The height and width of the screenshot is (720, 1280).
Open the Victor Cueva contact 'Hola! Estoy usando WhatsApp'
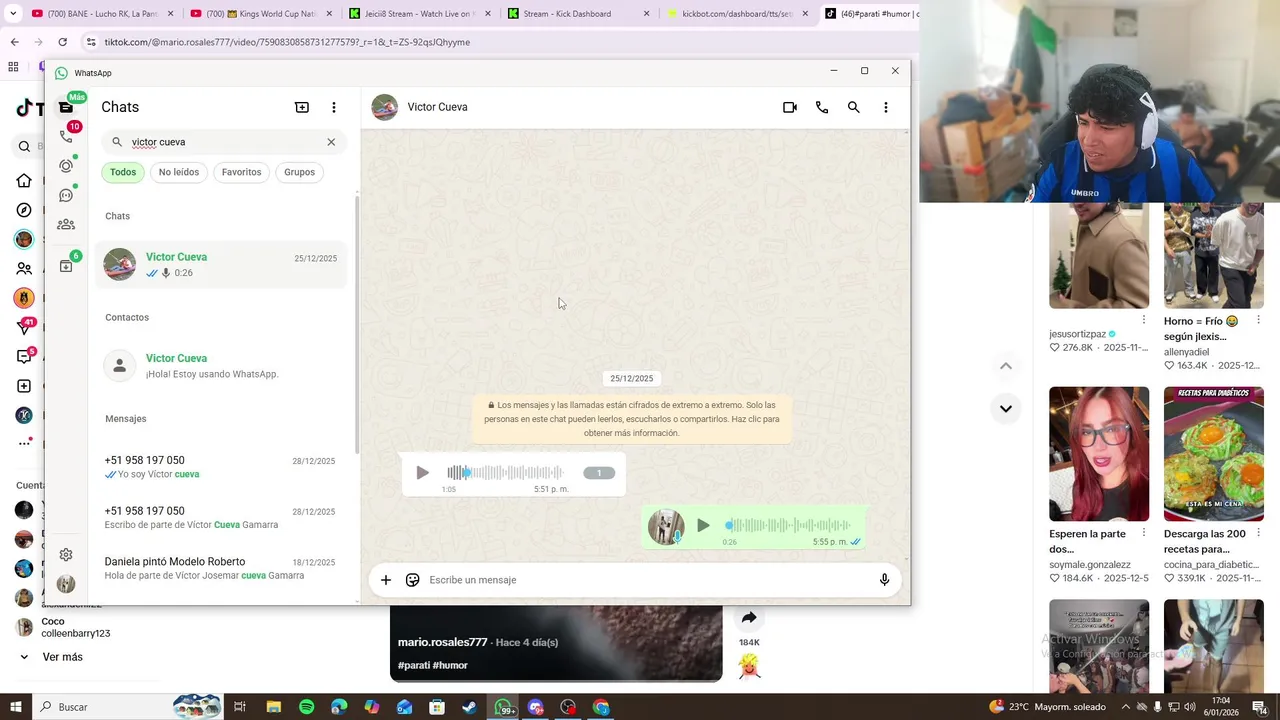click(221, 366)
